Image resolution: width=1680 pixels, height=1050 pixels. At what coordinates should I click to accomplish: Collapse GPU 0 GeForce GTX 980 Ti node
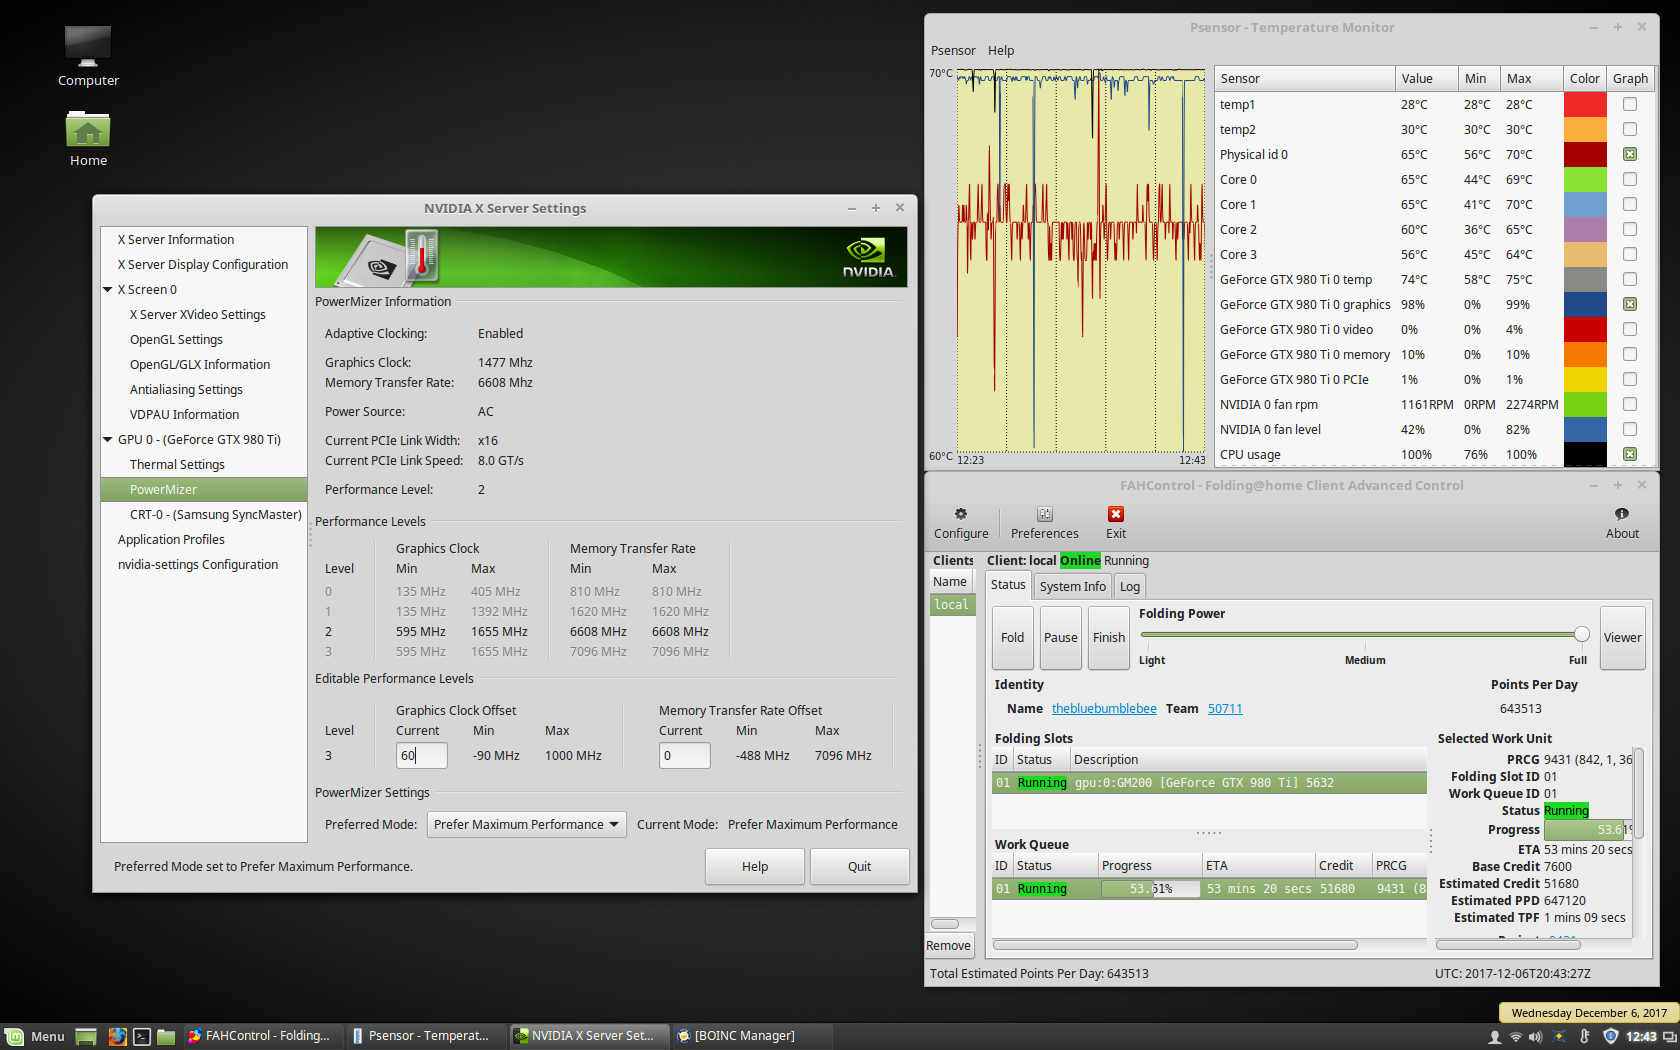coord(108,440)
